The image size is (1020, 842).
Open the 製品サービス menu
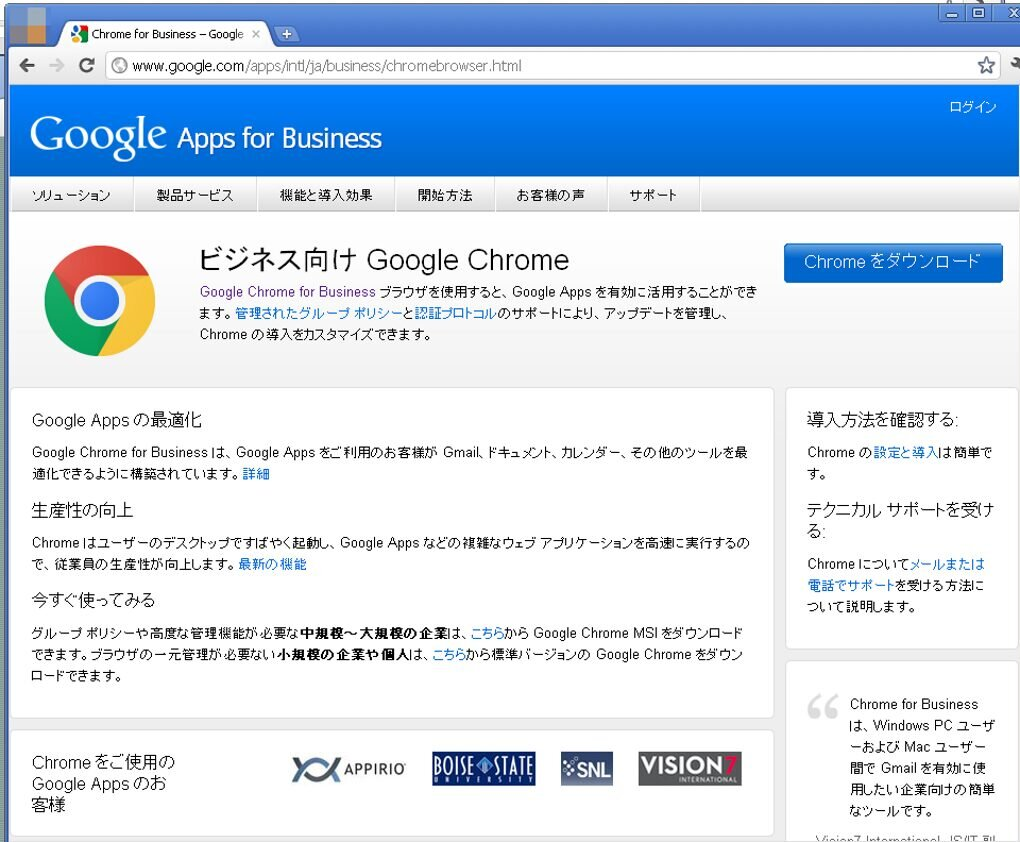click(196, 195)
